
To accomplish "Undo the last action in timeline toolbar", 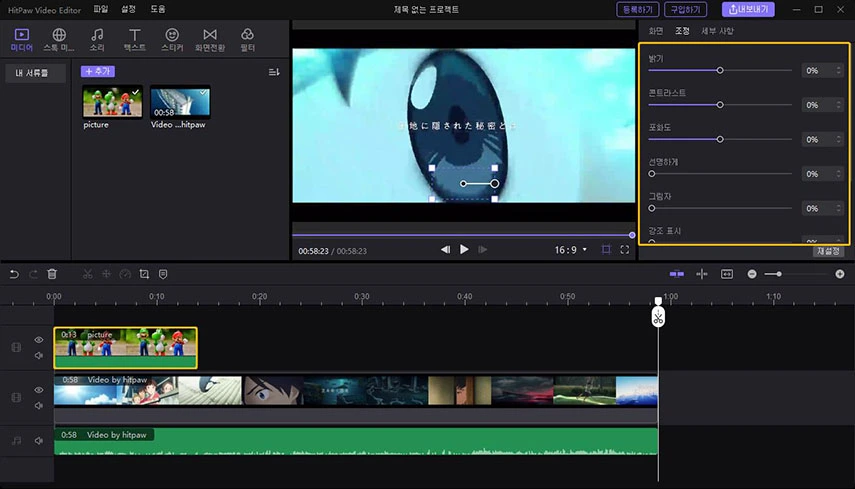I will (x=14, y=274).
